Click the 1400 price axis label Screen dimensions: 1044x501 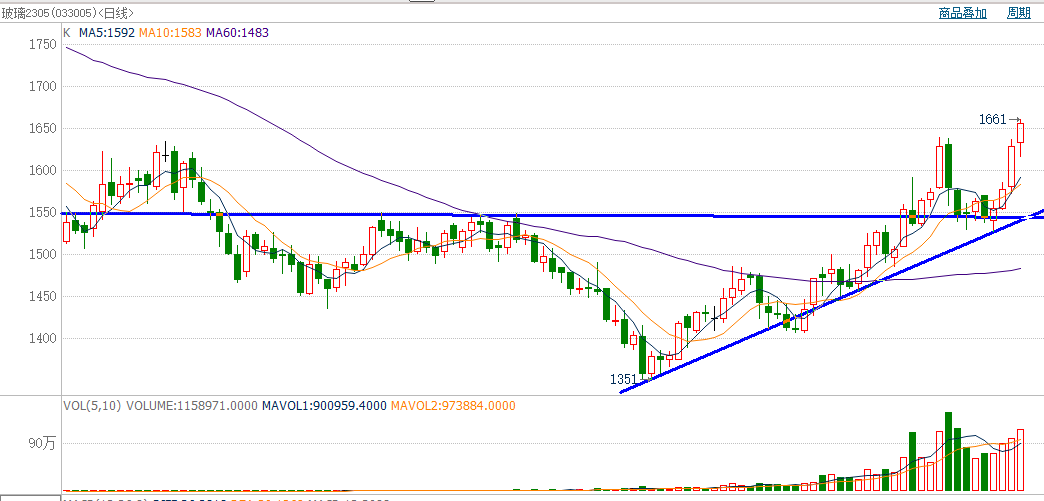point(43,338)
